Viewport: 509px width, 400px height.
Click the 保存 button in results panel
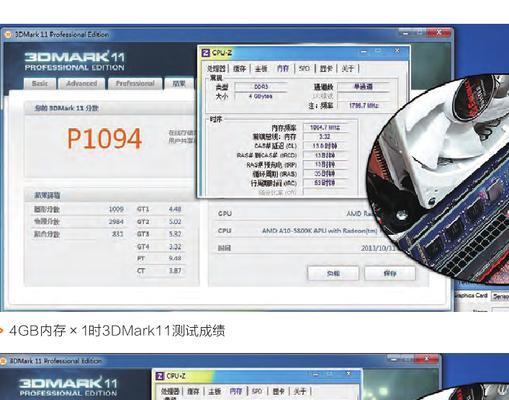tap(390, 273)
